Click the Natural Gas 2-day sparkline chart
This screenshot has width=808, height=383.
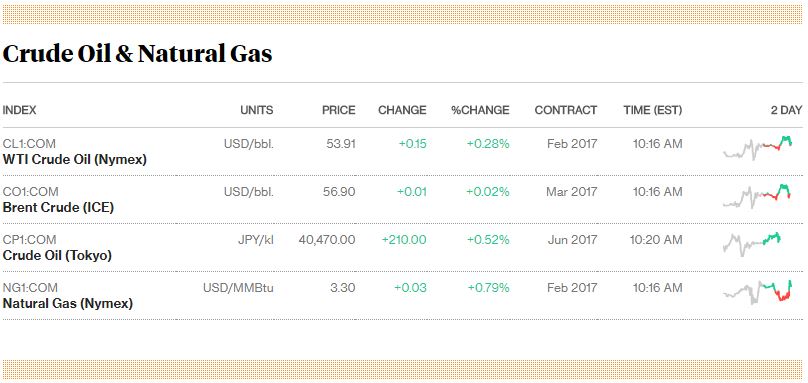758,292
